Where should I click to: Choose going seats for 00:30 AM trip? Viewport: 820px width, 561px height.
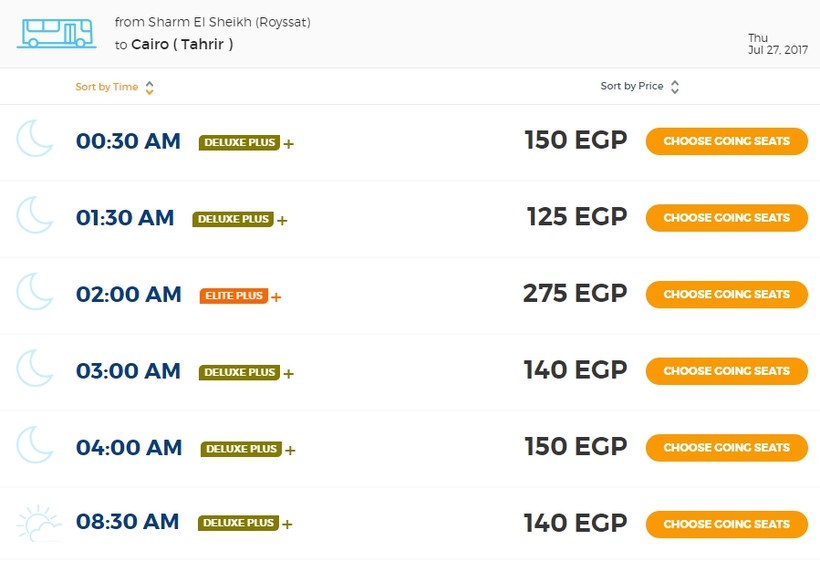[726, 141]
